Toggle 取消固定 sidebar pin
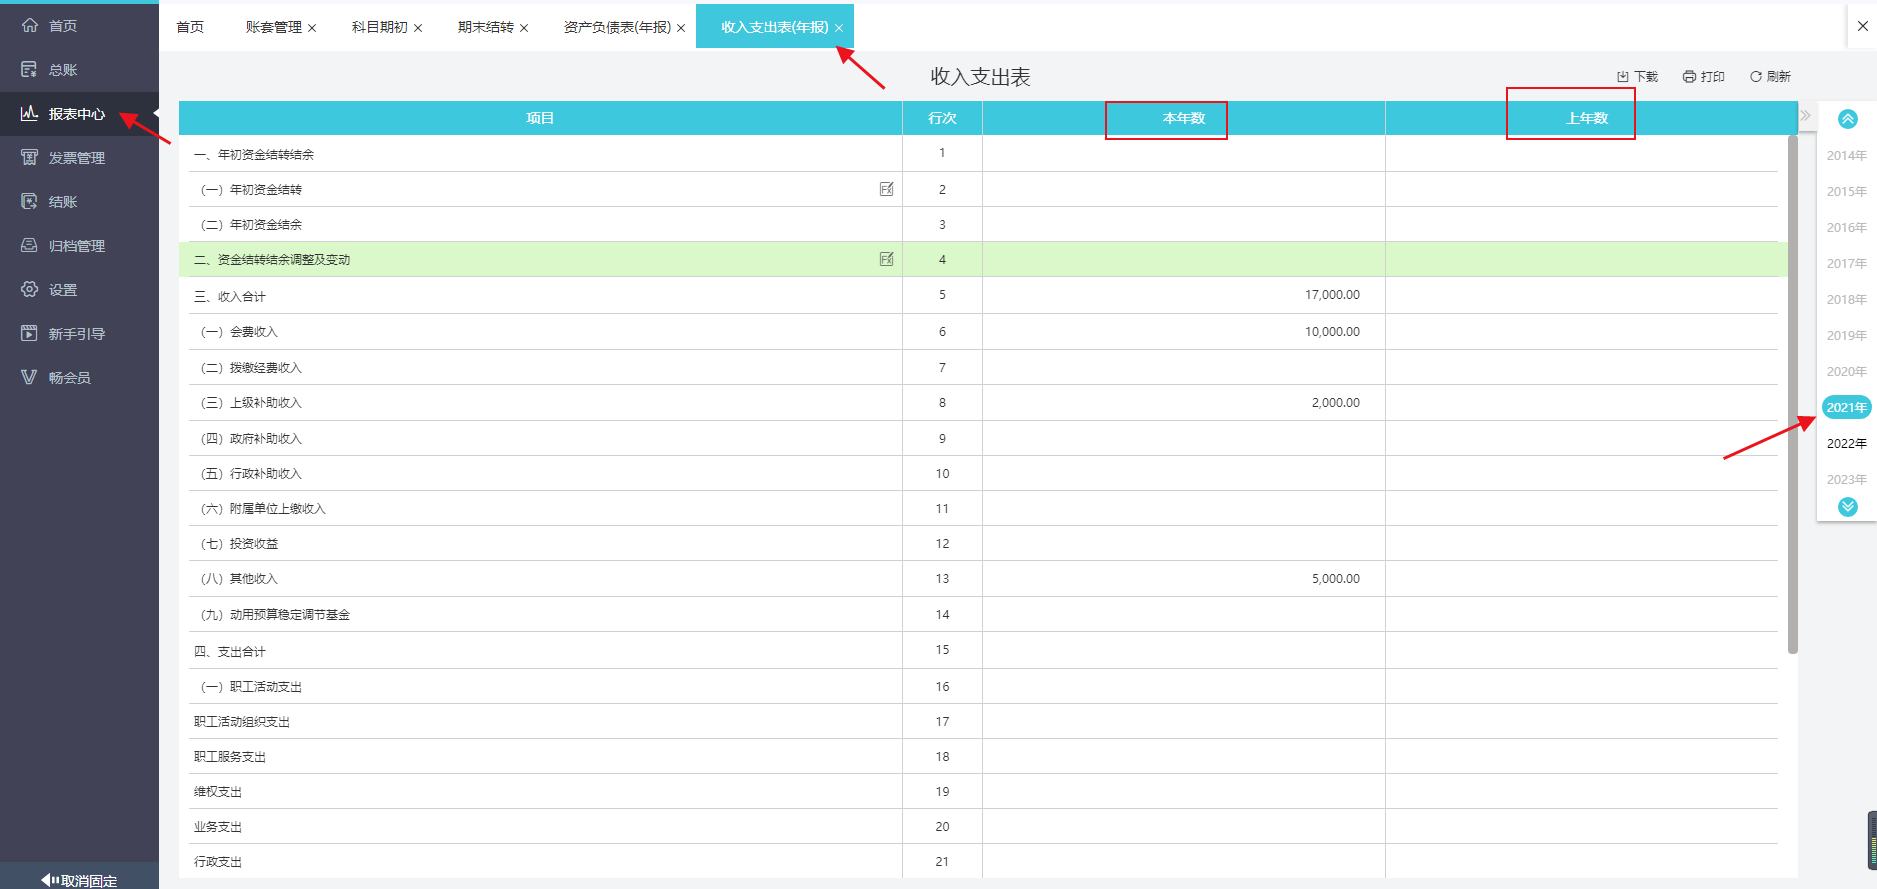This screenshot has width=1877, height=889. pyautogui.click(x=79, y=880)
